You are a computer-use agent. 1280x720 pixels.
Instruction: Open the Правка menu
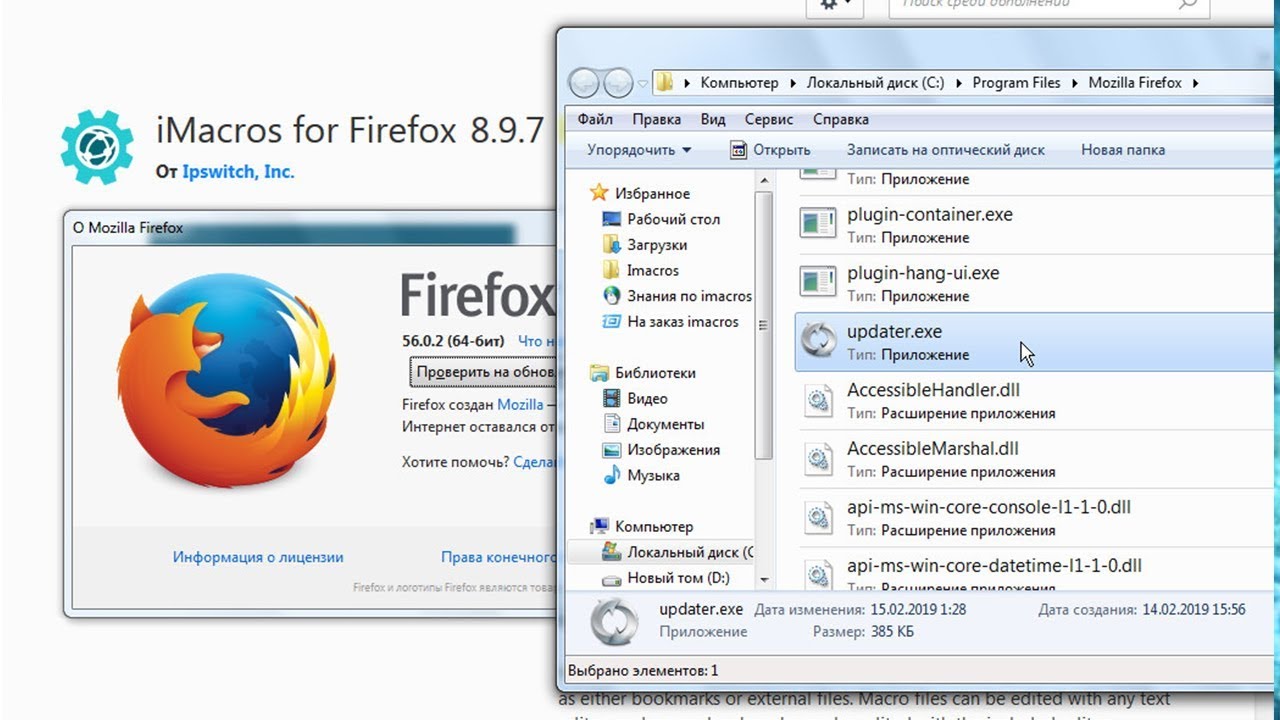click(656, 119)
